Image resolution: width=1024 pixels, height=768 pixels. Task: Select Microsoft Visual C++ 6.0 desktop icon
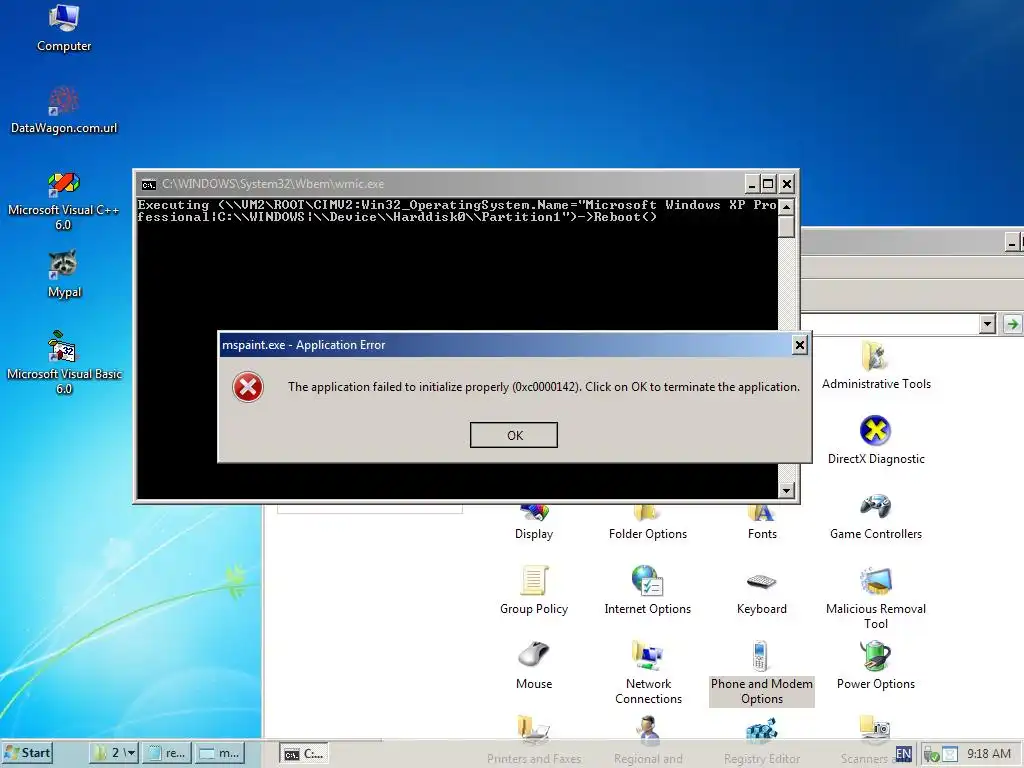(x=64, y=201)
